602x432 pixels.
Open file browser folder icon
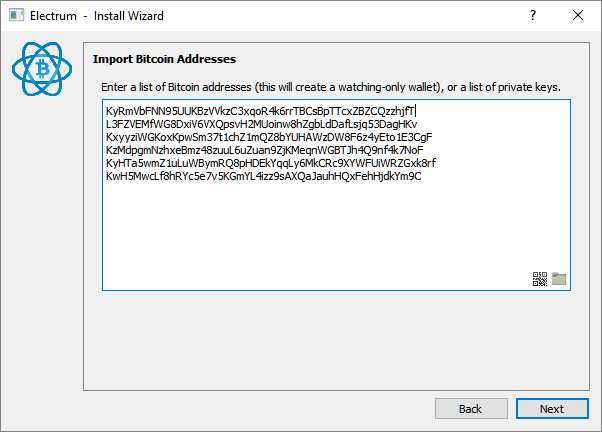pos(559,279)
